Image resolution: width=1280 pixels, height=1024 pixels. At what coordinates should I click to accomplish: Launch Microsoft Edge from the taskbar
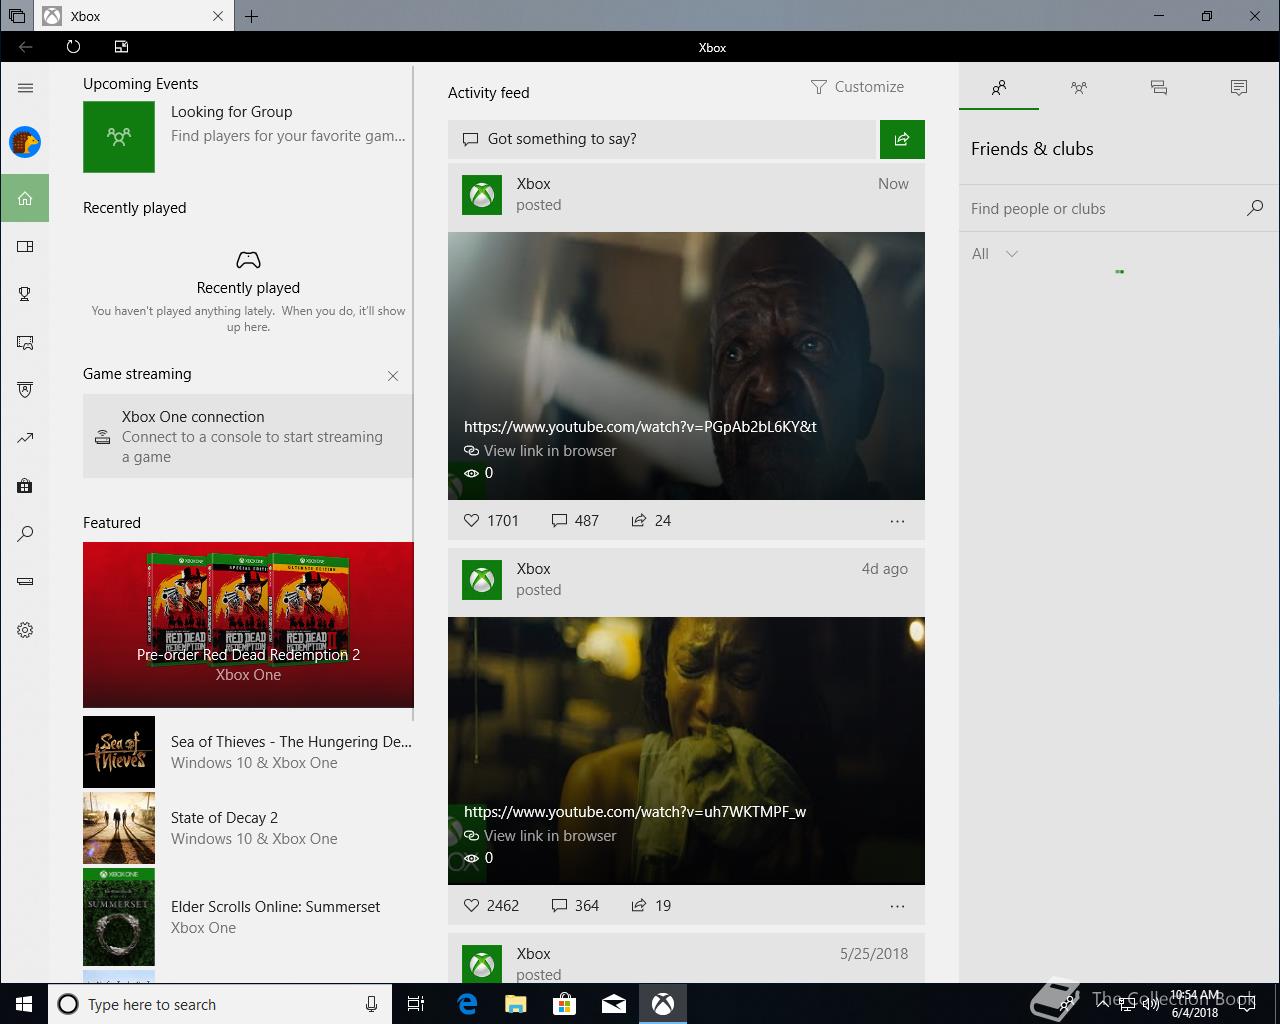point(467,1004)
